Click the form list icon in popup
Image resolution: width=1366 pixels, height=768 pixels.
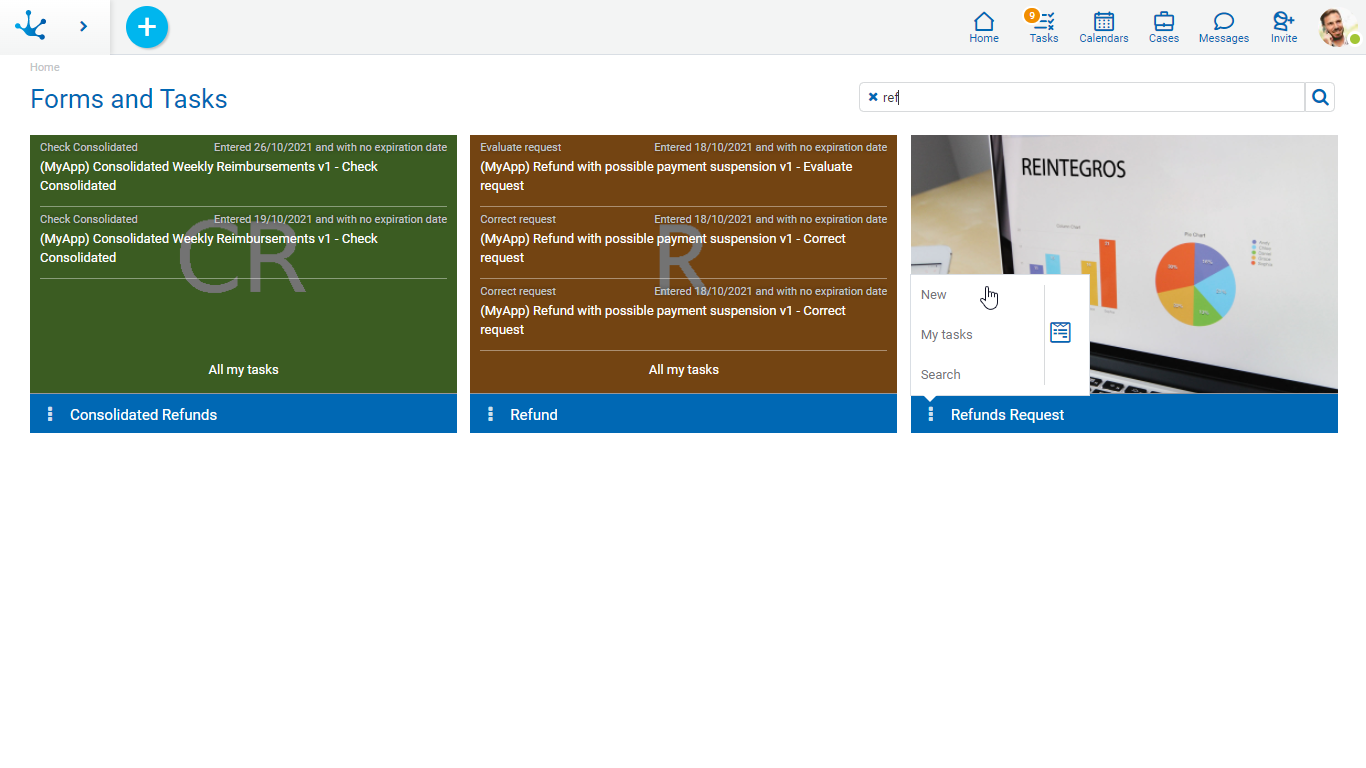[1060, 333]
